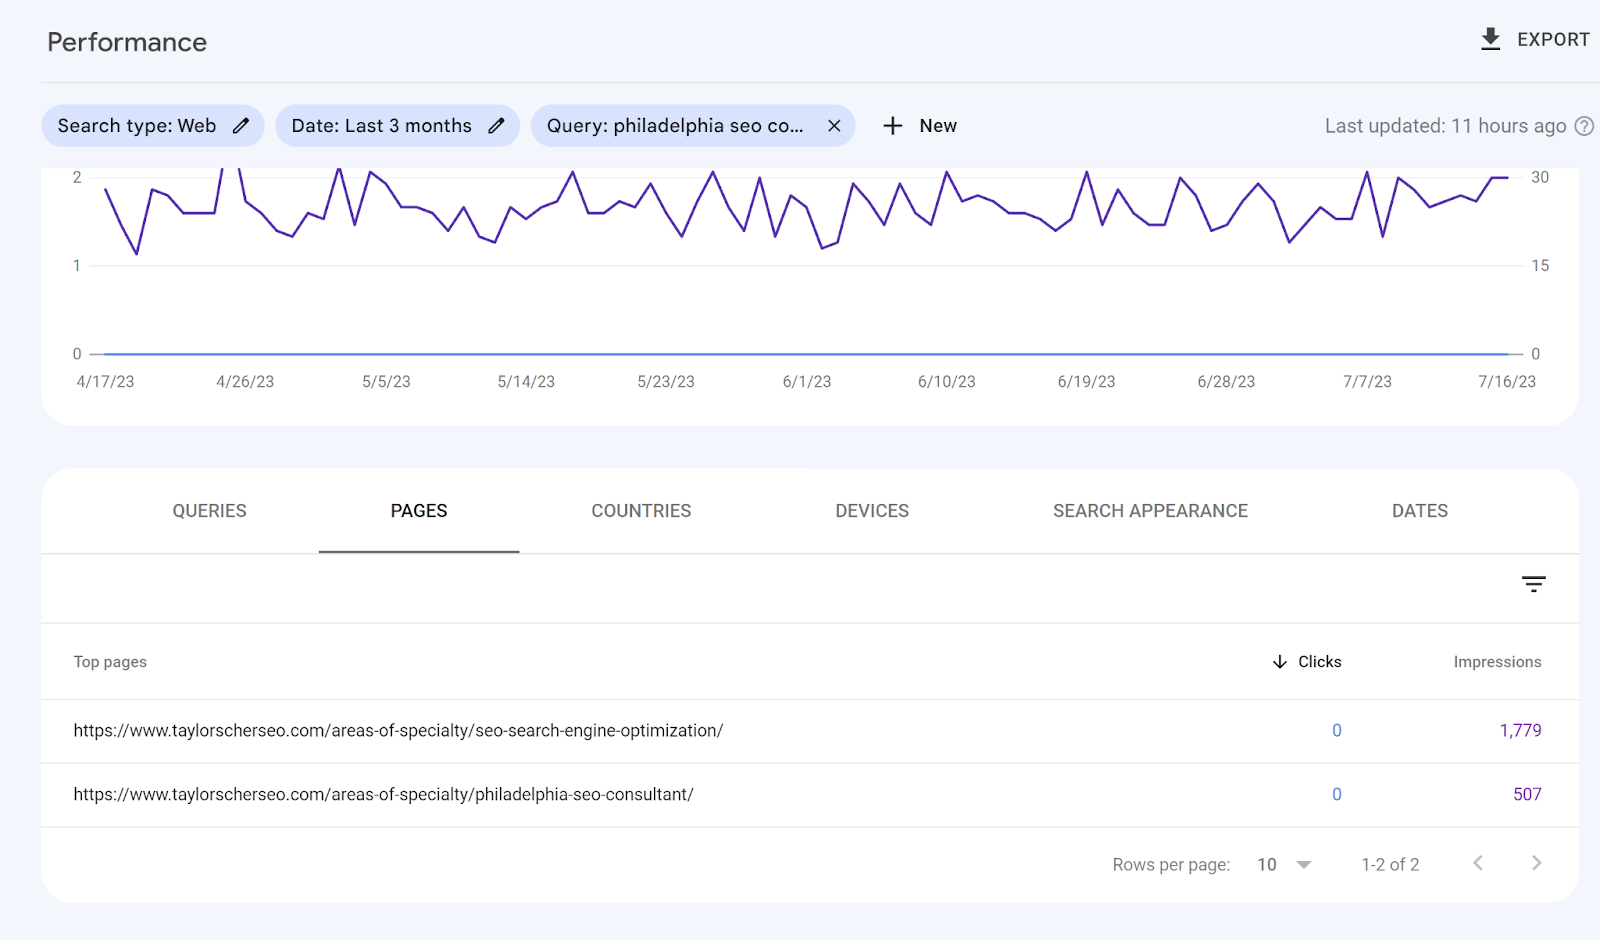
Task: Switch to the Queries tab
Action: [x=209, y=511]
